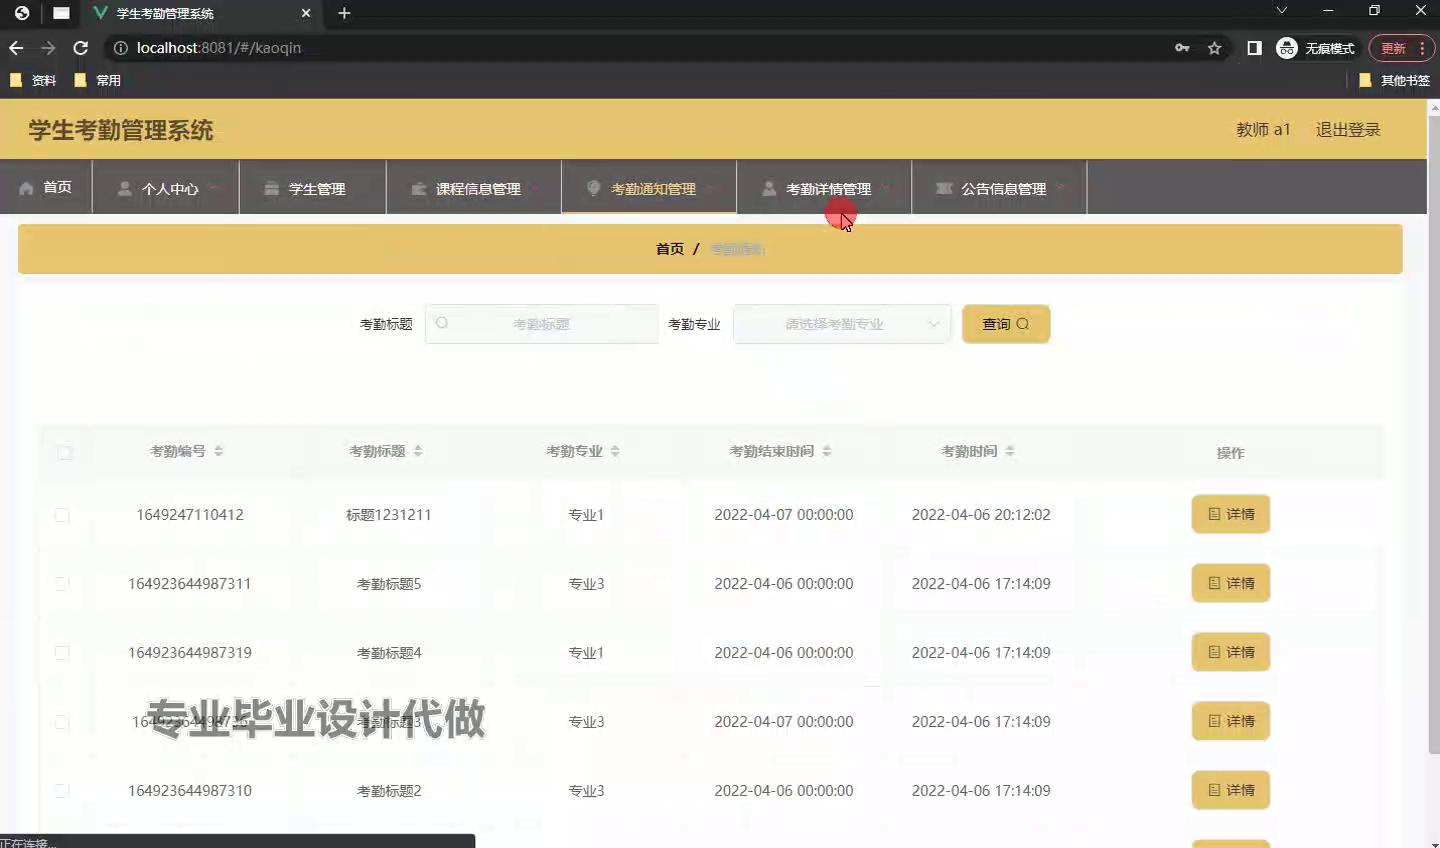Image resolution: width=1440 pixels, height=848 pixels.
Task: Sort by 考勤时间 column arrows
Action: tap(1010, 452)
